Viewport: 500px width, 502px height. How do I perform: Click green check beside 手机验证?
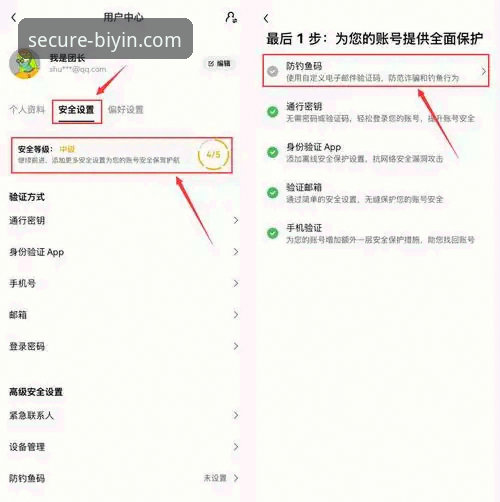pos(273,233)
